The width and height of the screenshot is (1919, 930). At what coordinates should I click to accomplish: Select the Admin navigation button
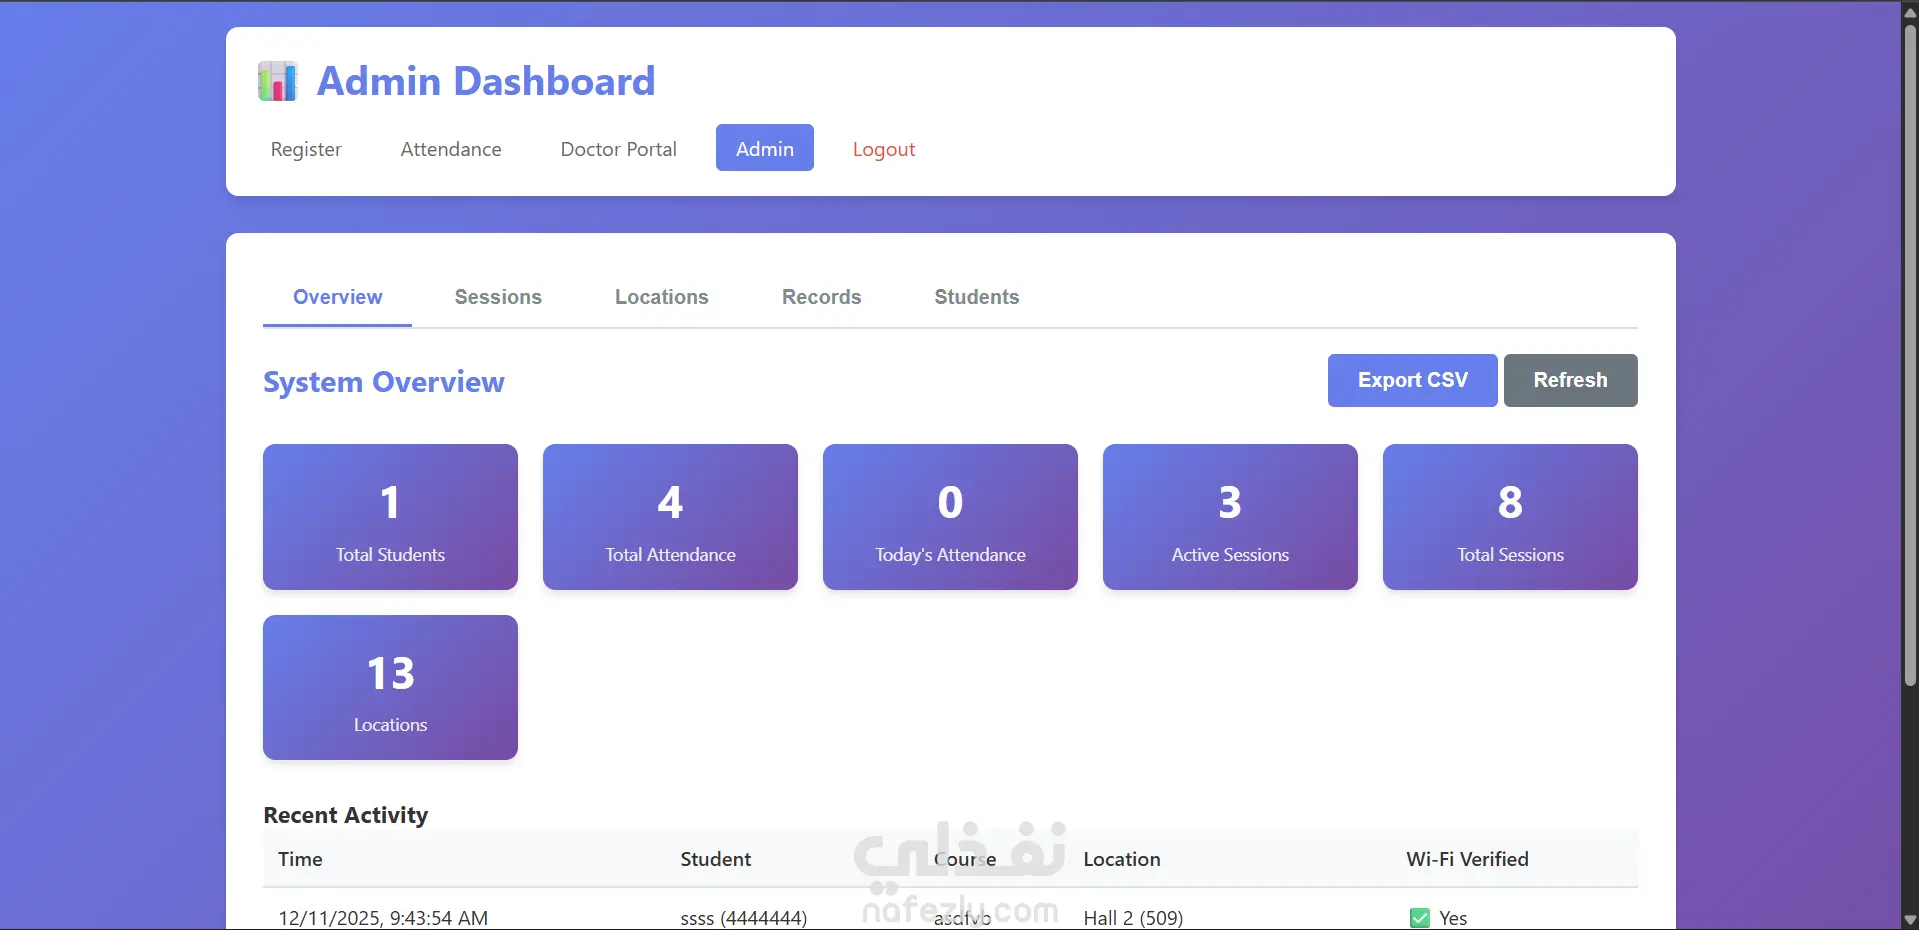(x=765, y=148)
